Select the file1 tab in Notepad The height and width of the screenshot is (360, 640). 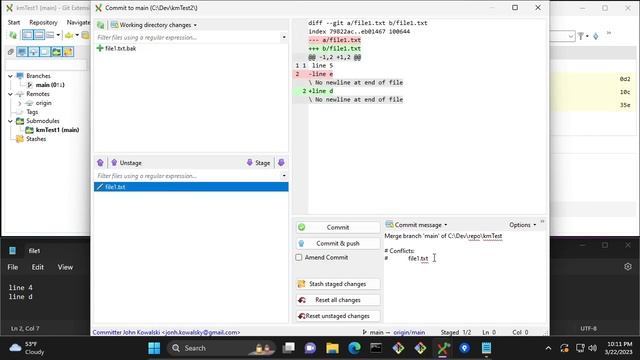[34, 251]
